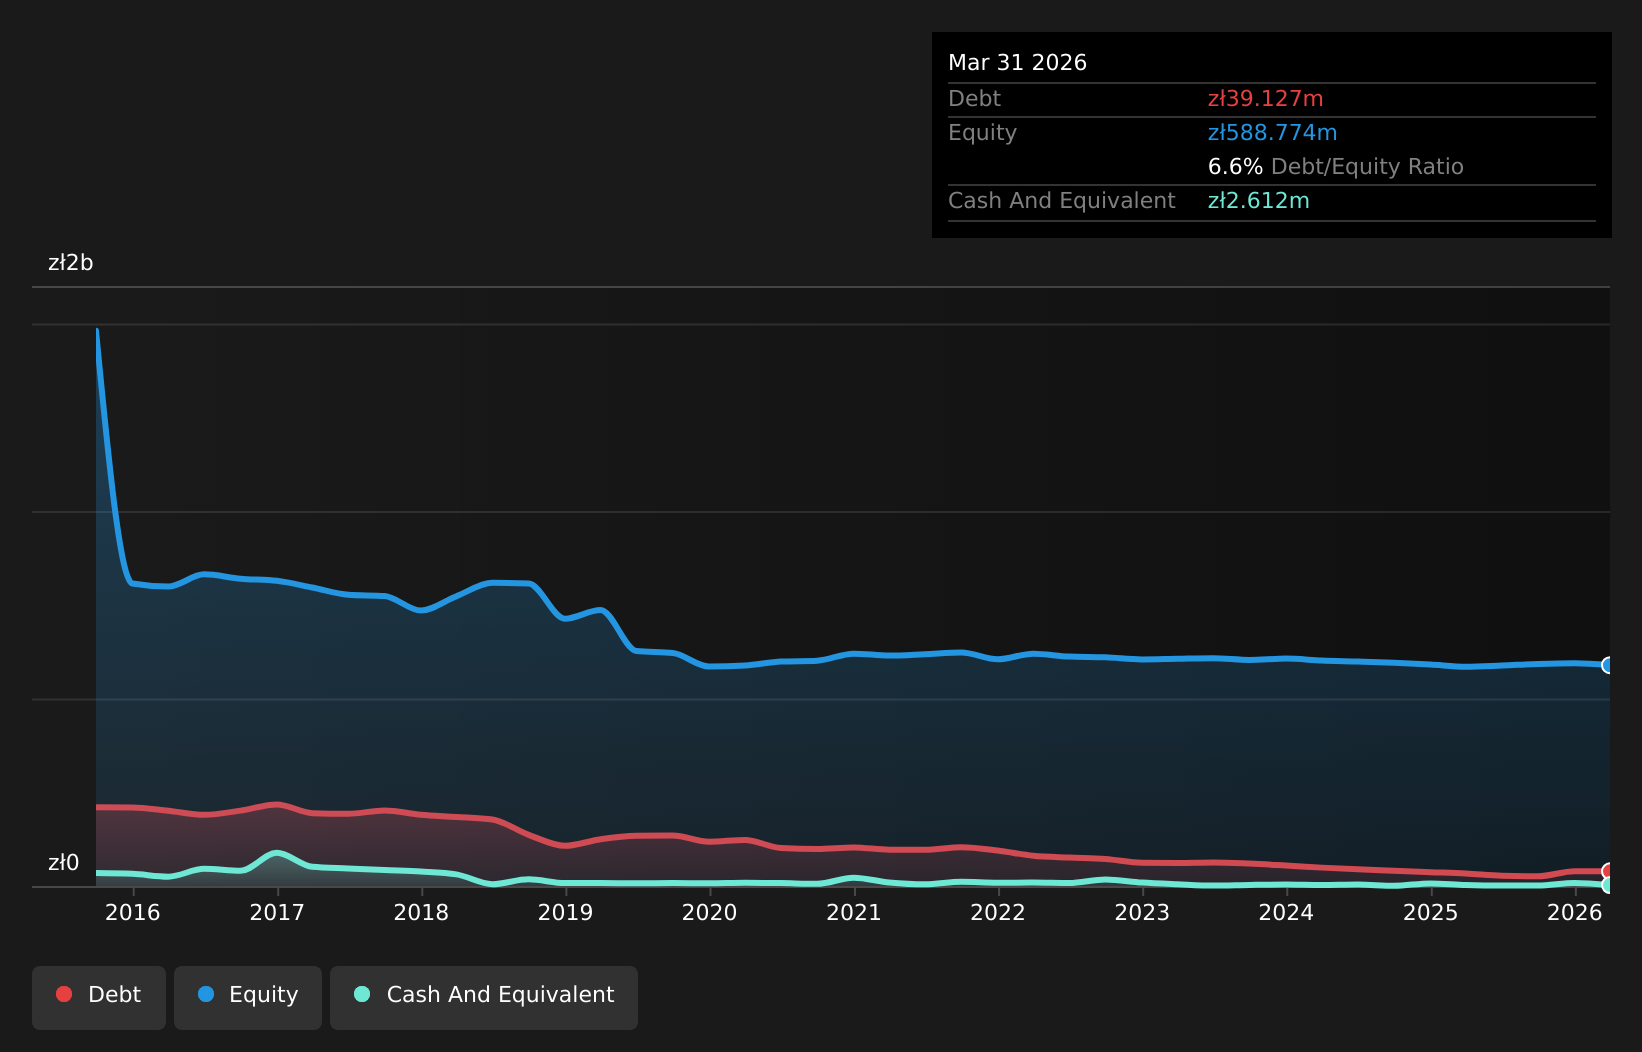Click the 2019 x-axis label
Image resolution: width=1642 pixels, height=1052 pixels.
[x=566, y=912]
